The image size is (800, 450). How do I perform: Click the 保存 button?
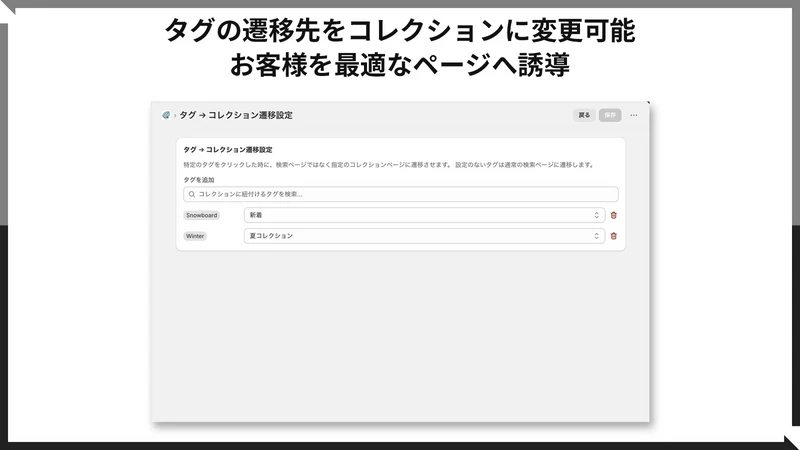pyautogui.click(x=610, y=115)
